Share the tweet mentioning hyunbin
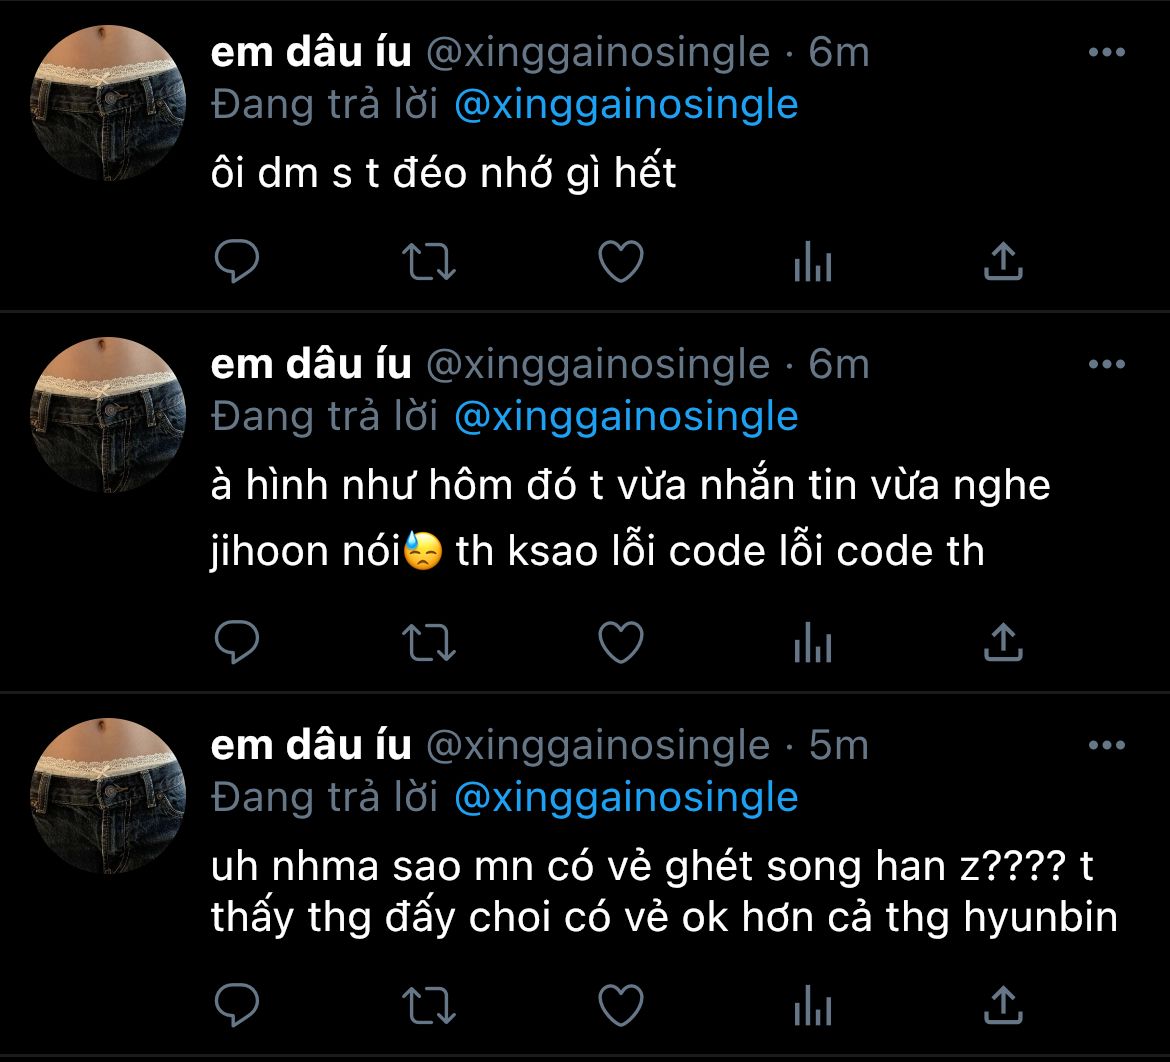Viewport: 1170px width, 1062px height. [x=1003, y=1005]
